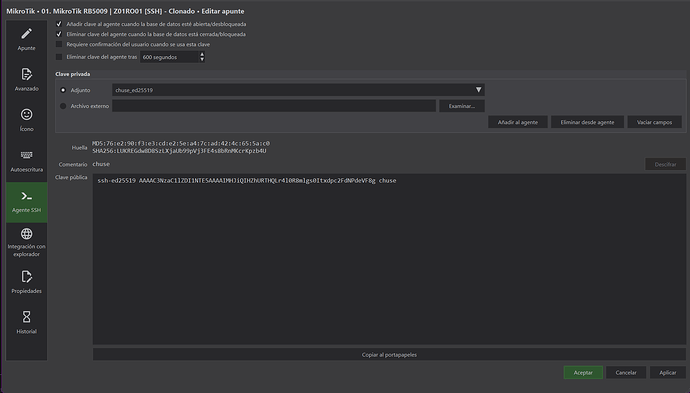Click Eliminar desde agente button
The image size is (690, 393).
click(x=587, y=122)
